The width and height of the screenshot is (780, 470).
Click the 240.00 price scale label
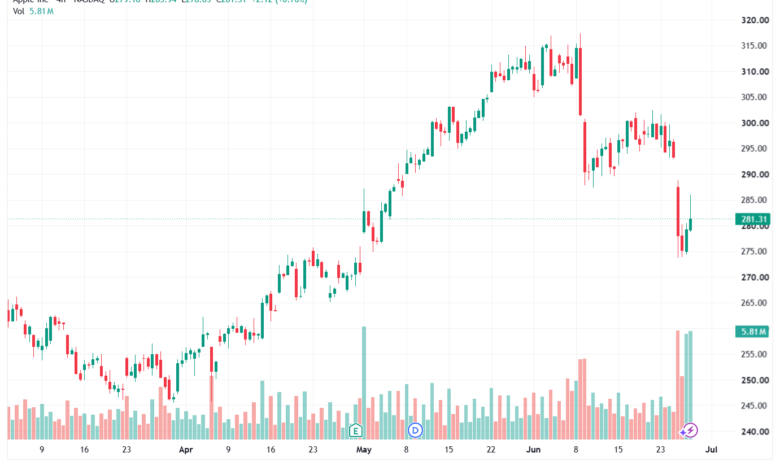click(755, 432)
